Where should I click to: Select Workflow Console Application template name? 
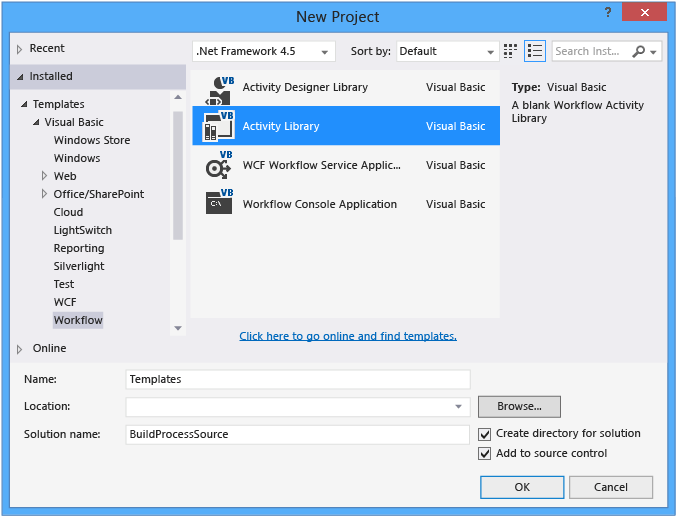coord(319,204)
